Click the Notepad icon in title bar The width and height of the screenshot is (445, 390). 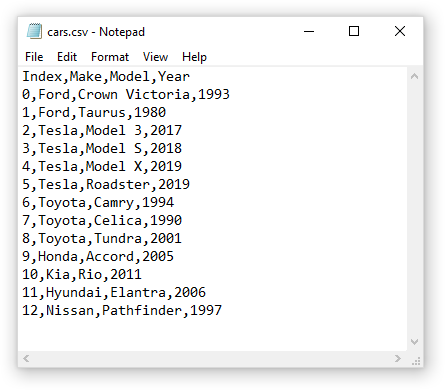(x=34, y=31)
